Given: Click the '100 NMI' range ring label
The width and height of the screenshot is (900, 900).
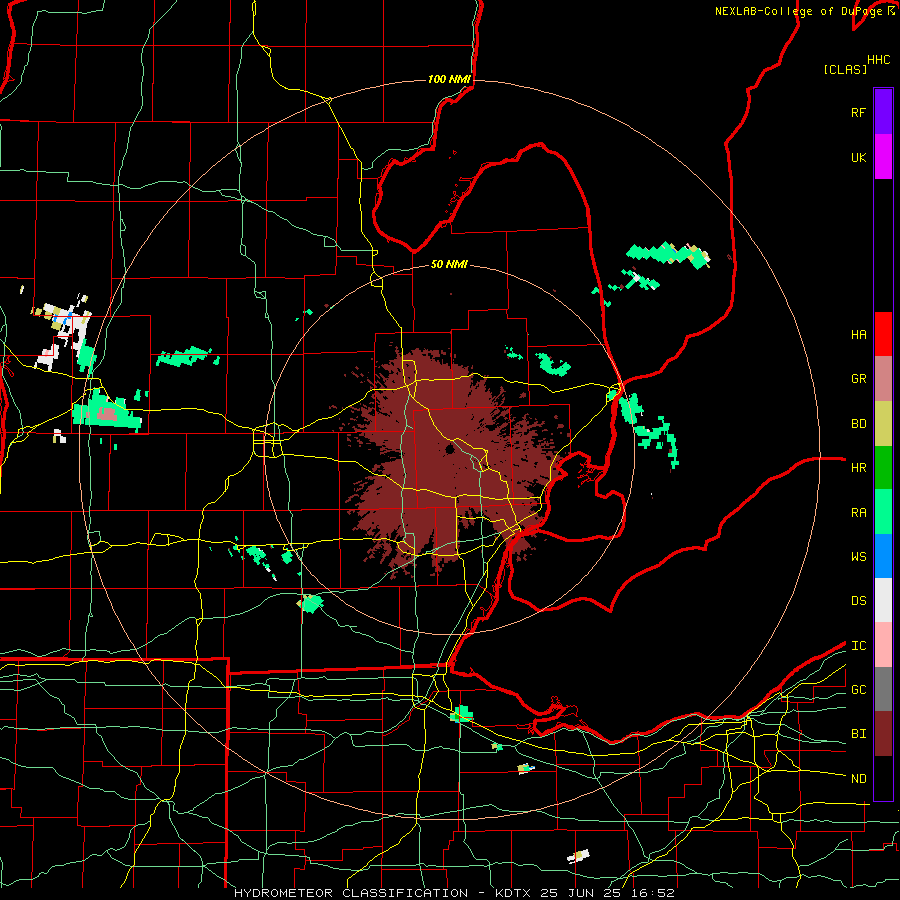Looking at the screenshot, I should pos(449,79).
